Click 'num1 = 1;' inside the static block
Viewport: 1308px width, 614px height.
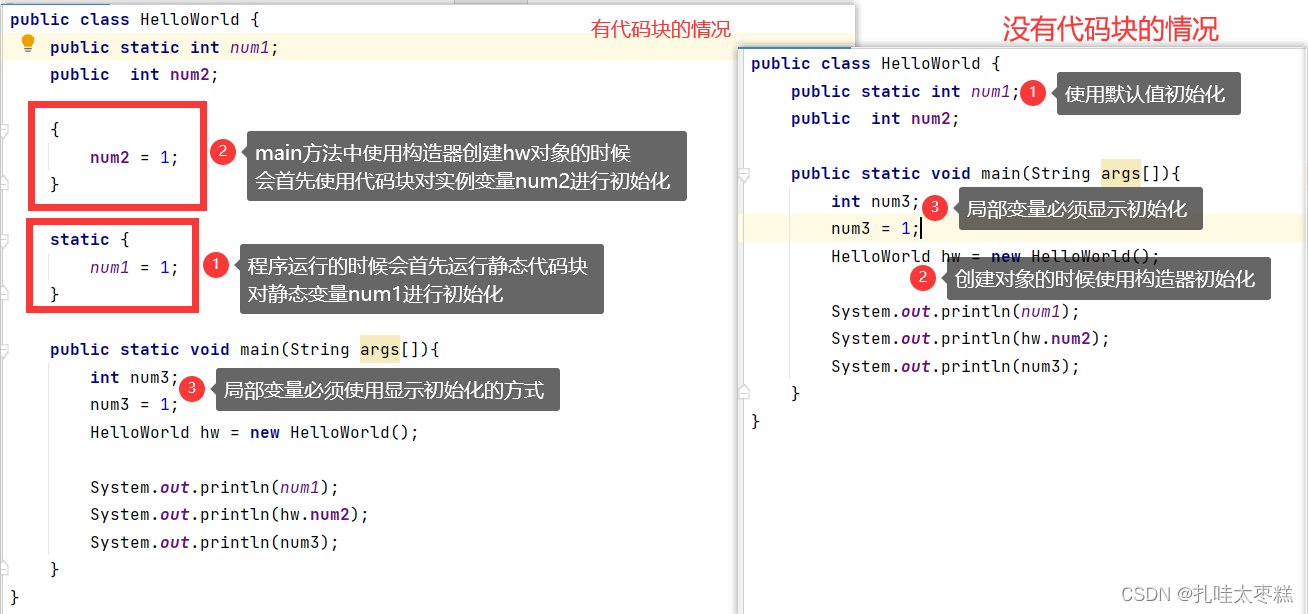(134, 268)
